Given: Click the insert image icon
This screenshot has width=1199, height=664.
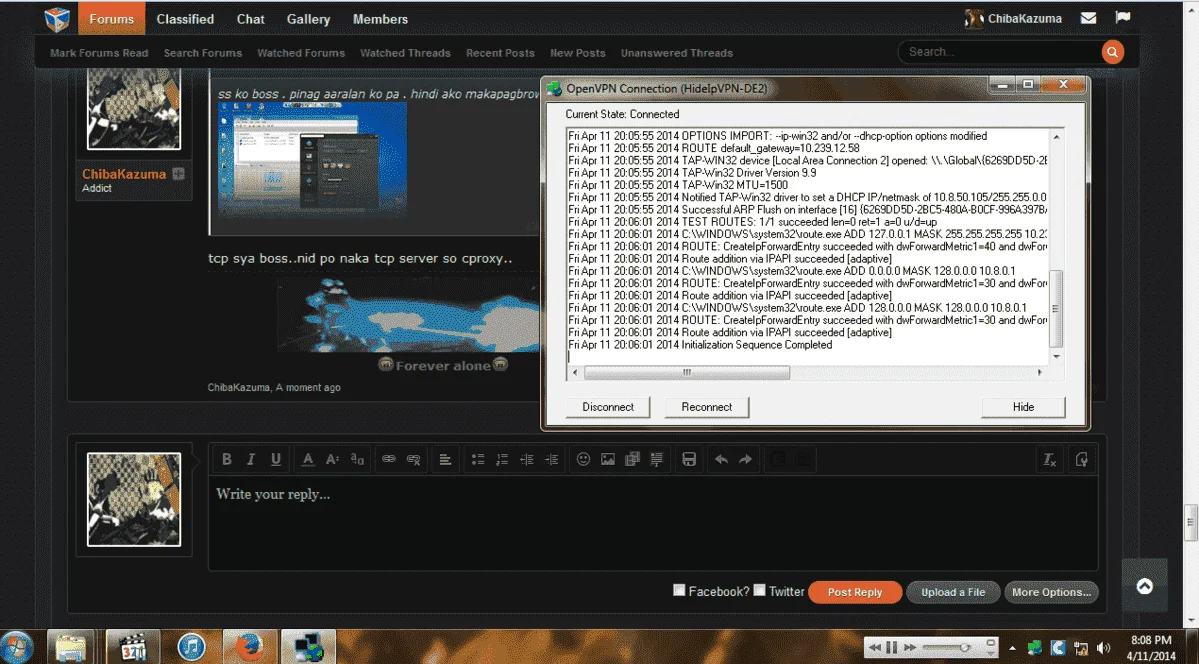Looking at the screenshot, I should point(608,459).
